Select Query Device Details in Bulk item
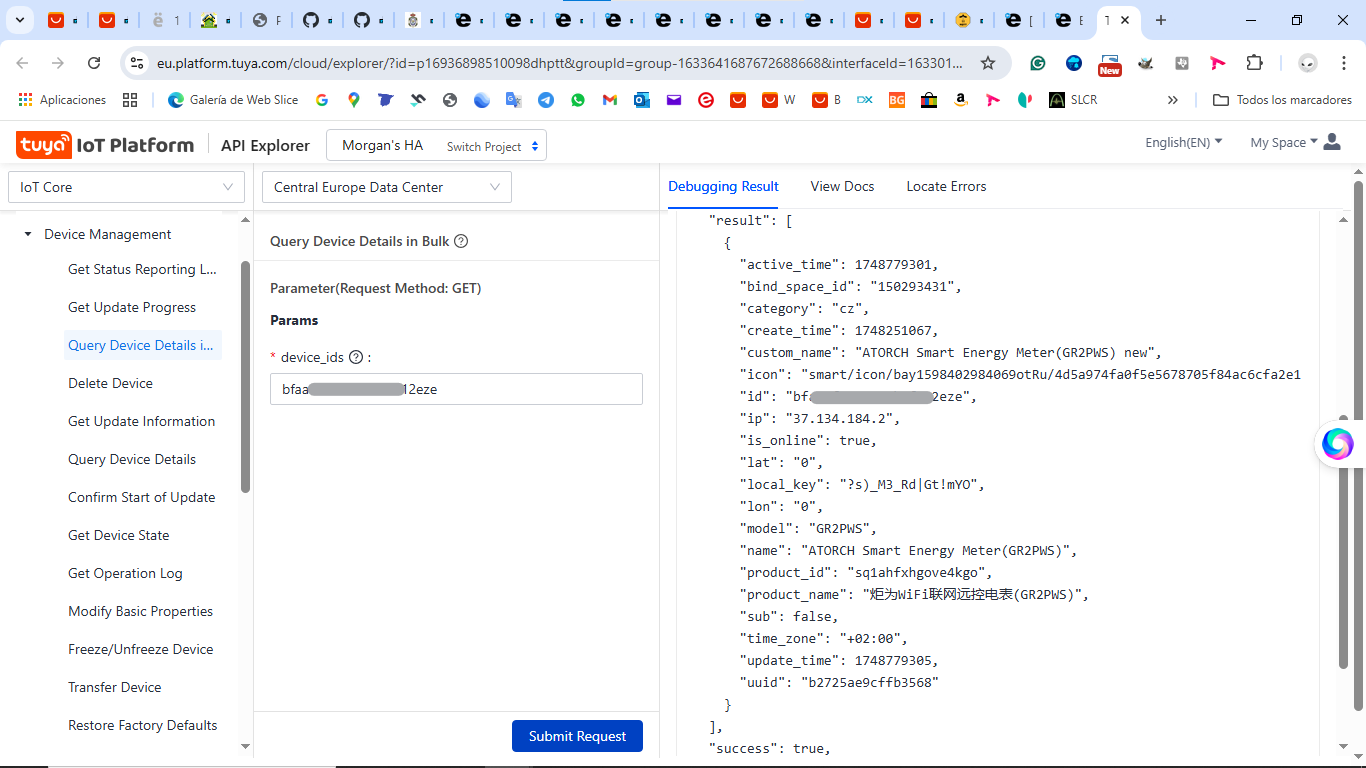 point(141,345)
